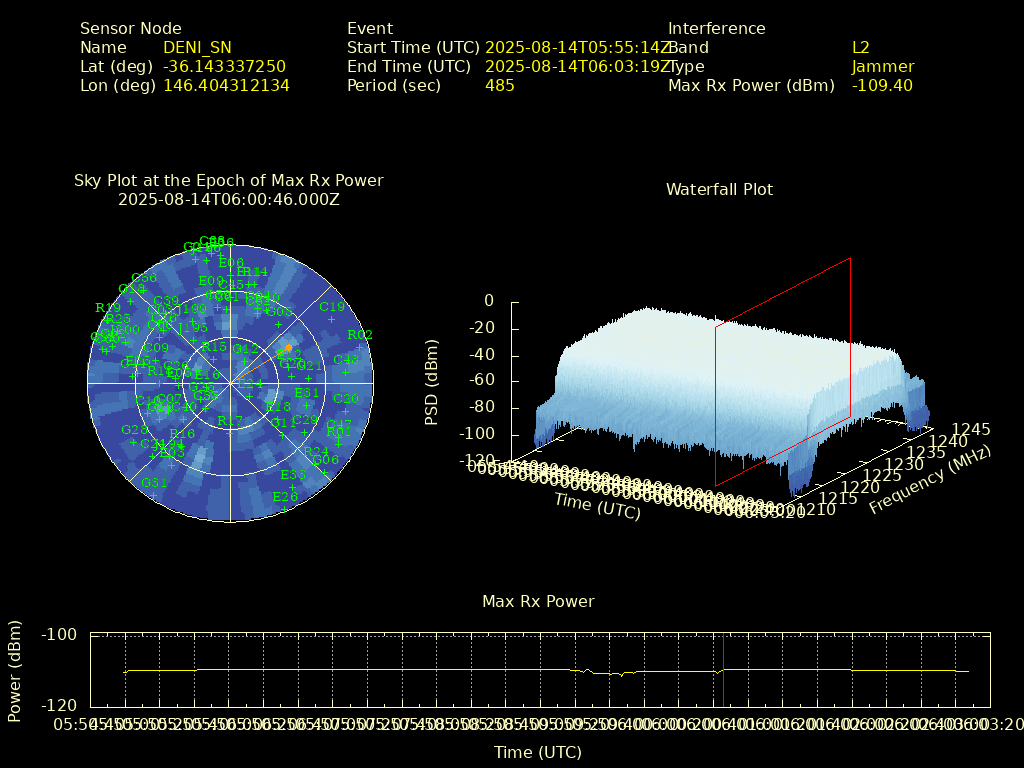Click the Jammer interference type value

tap(882, 67)
